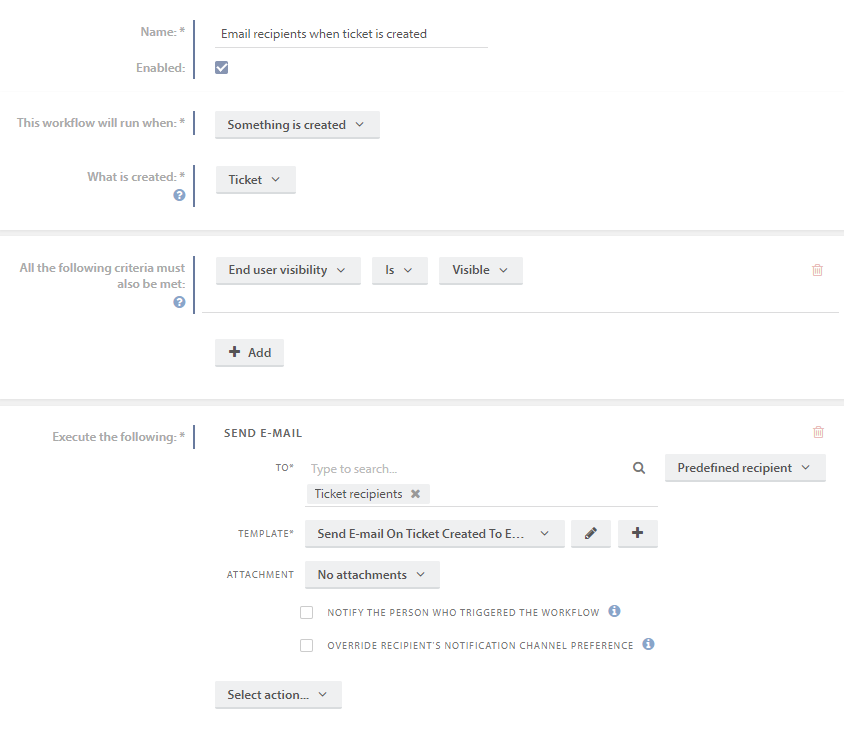Click the search magnifier in the TO field
This screenshot has width=844, height=735.
pyautogui.click(x=638, y=468)
